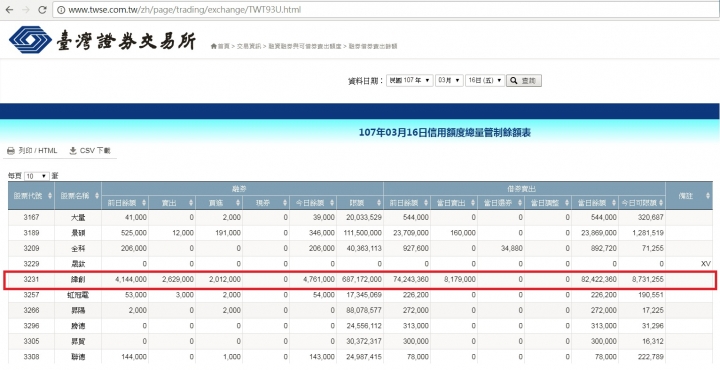Viewport: 720px width, 370px height.
Task: Click the 687,172,000 limit value
Action: tap(362, 280)
